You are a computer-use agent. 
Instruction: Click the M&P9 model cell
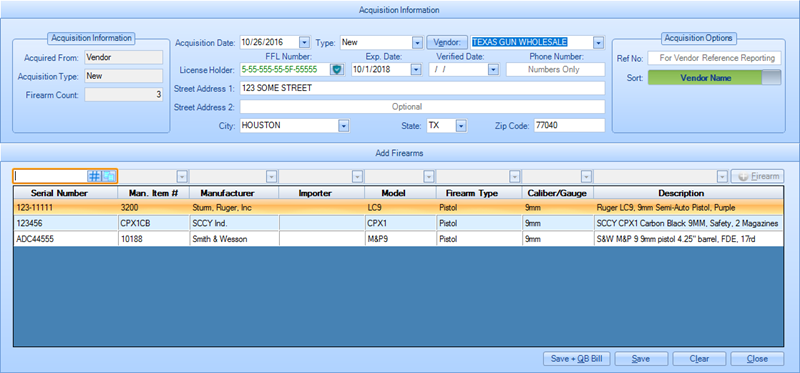click(x=401, y=239)
